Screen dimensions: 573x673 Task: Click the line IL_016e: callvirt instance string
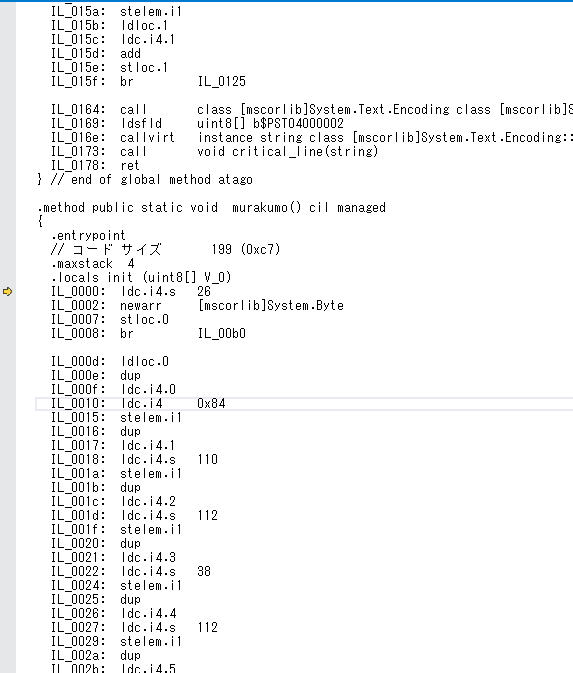(312, 137)
